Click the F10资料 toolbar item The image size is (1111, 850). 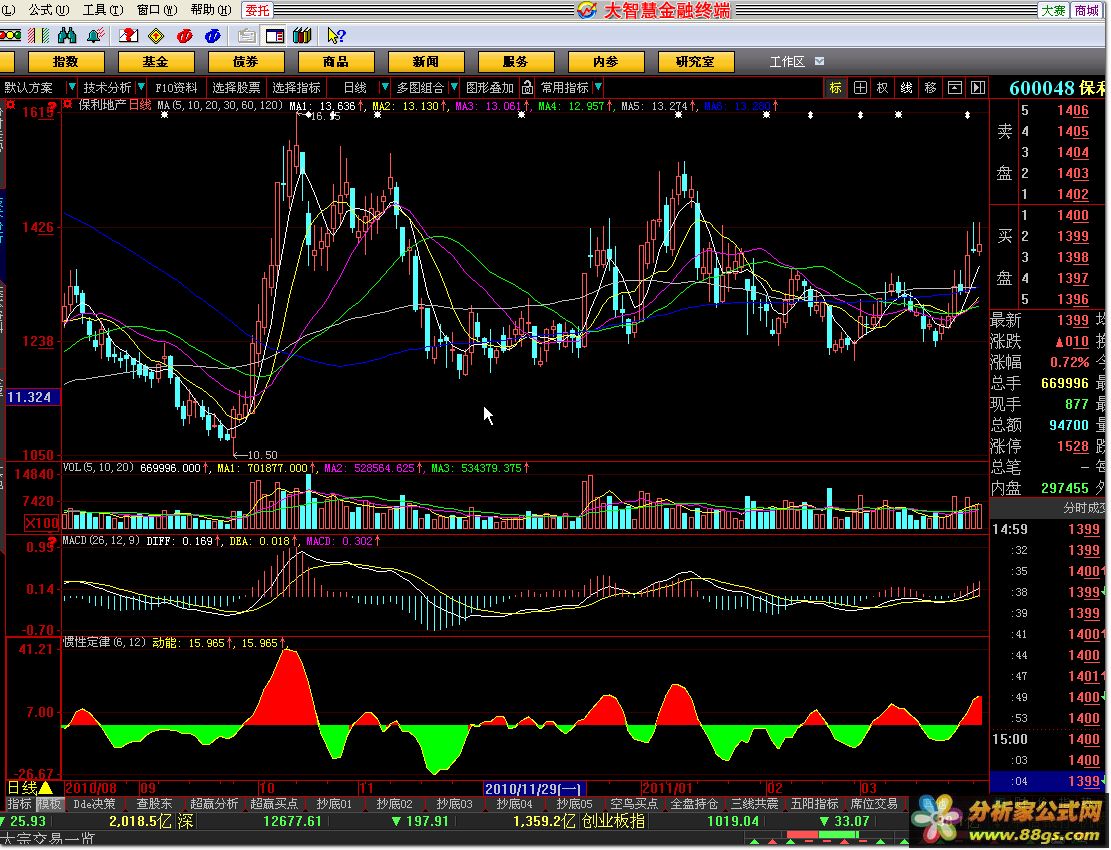point(176,88)
